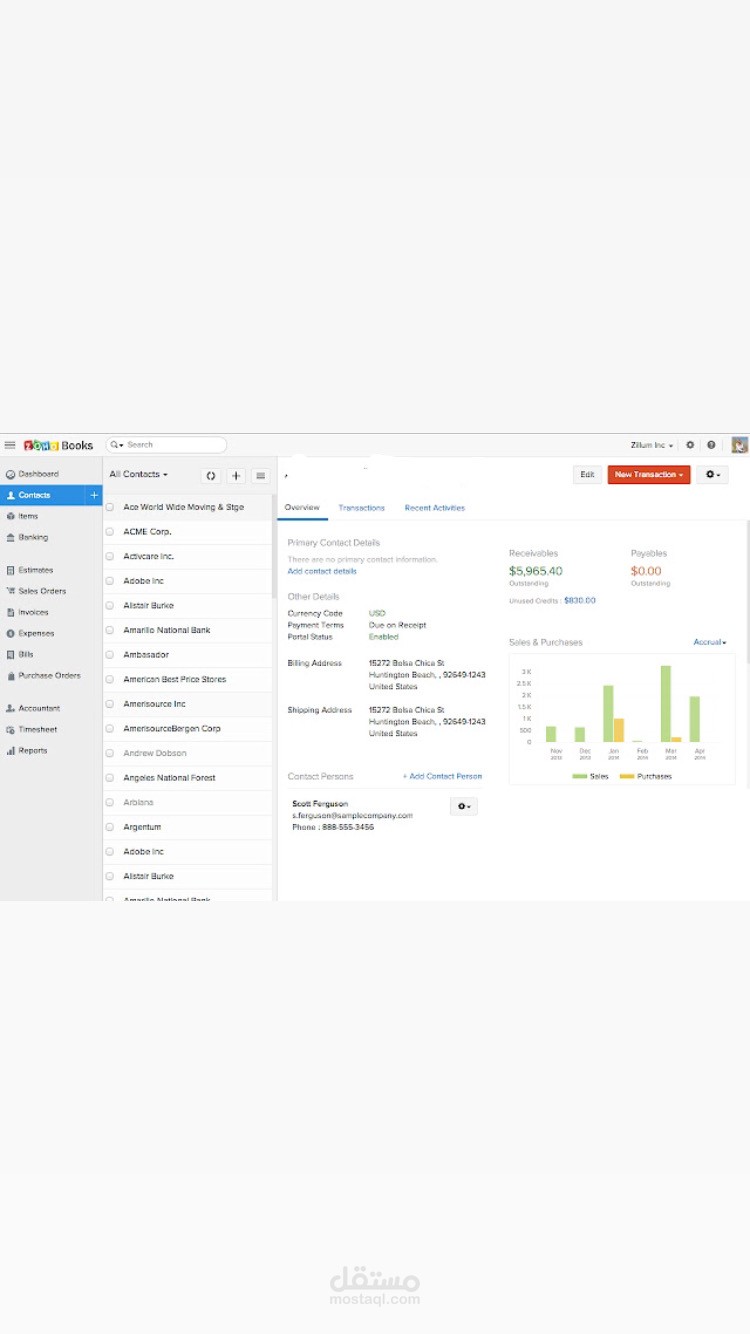
Task: Open the contacts list options menu icon
Action: pyautogui.click(x=260, y=476)
